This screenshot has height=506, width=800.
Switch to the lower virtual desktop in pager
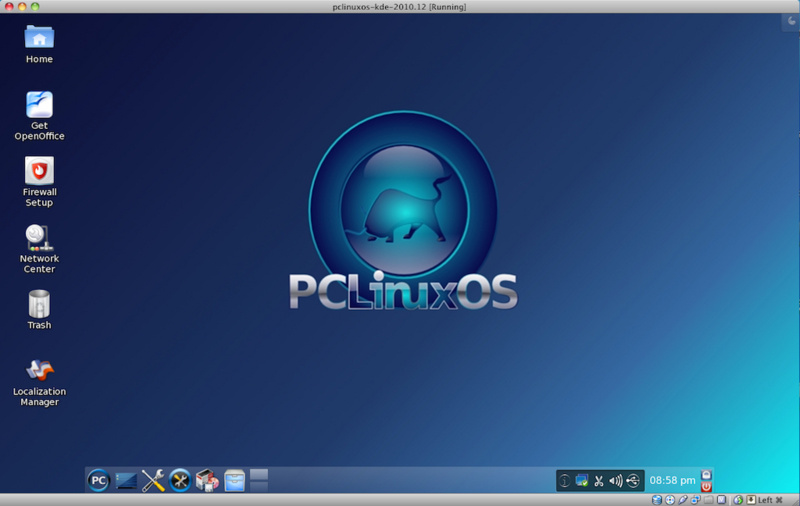259,487
